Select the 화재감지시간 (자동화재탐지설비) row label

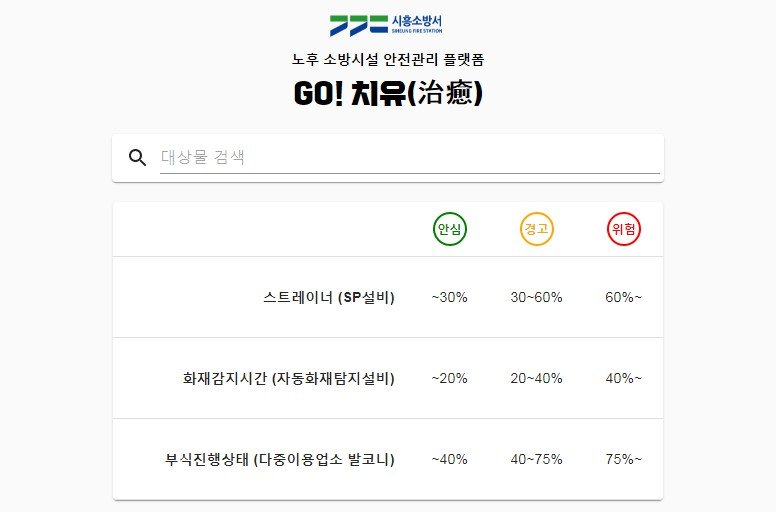click(x=288, y=378)
